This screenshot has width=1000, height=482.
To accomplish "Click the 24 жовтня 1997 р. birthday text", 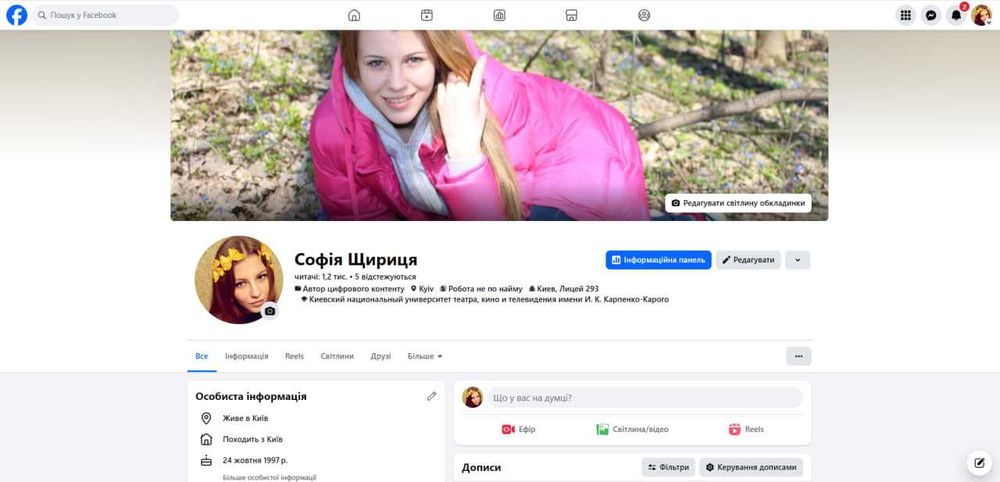I will pos(255,460).
